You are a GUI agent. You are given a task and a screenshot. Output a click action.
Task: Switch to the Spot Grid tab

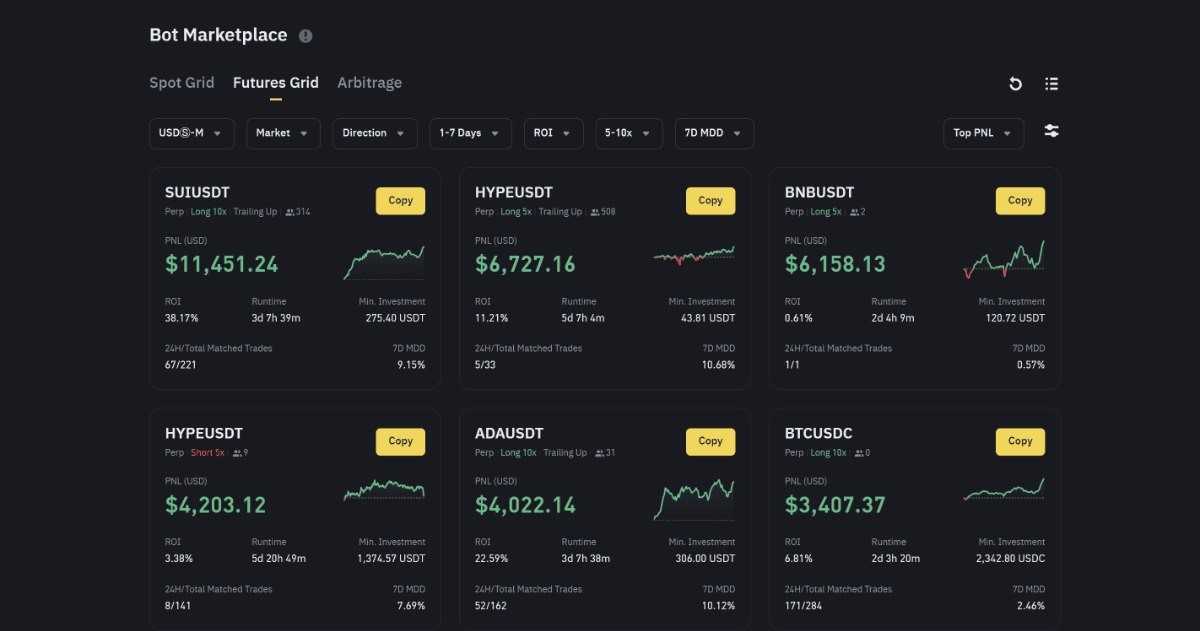(182, 83)
